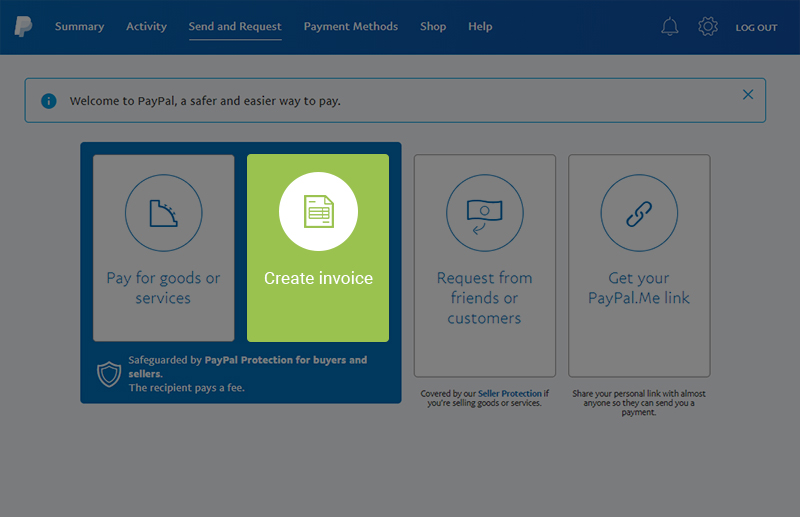The image size is (800, 517).
Task: Click the PayPal logo icon
Action: click(x=23, y=27)
